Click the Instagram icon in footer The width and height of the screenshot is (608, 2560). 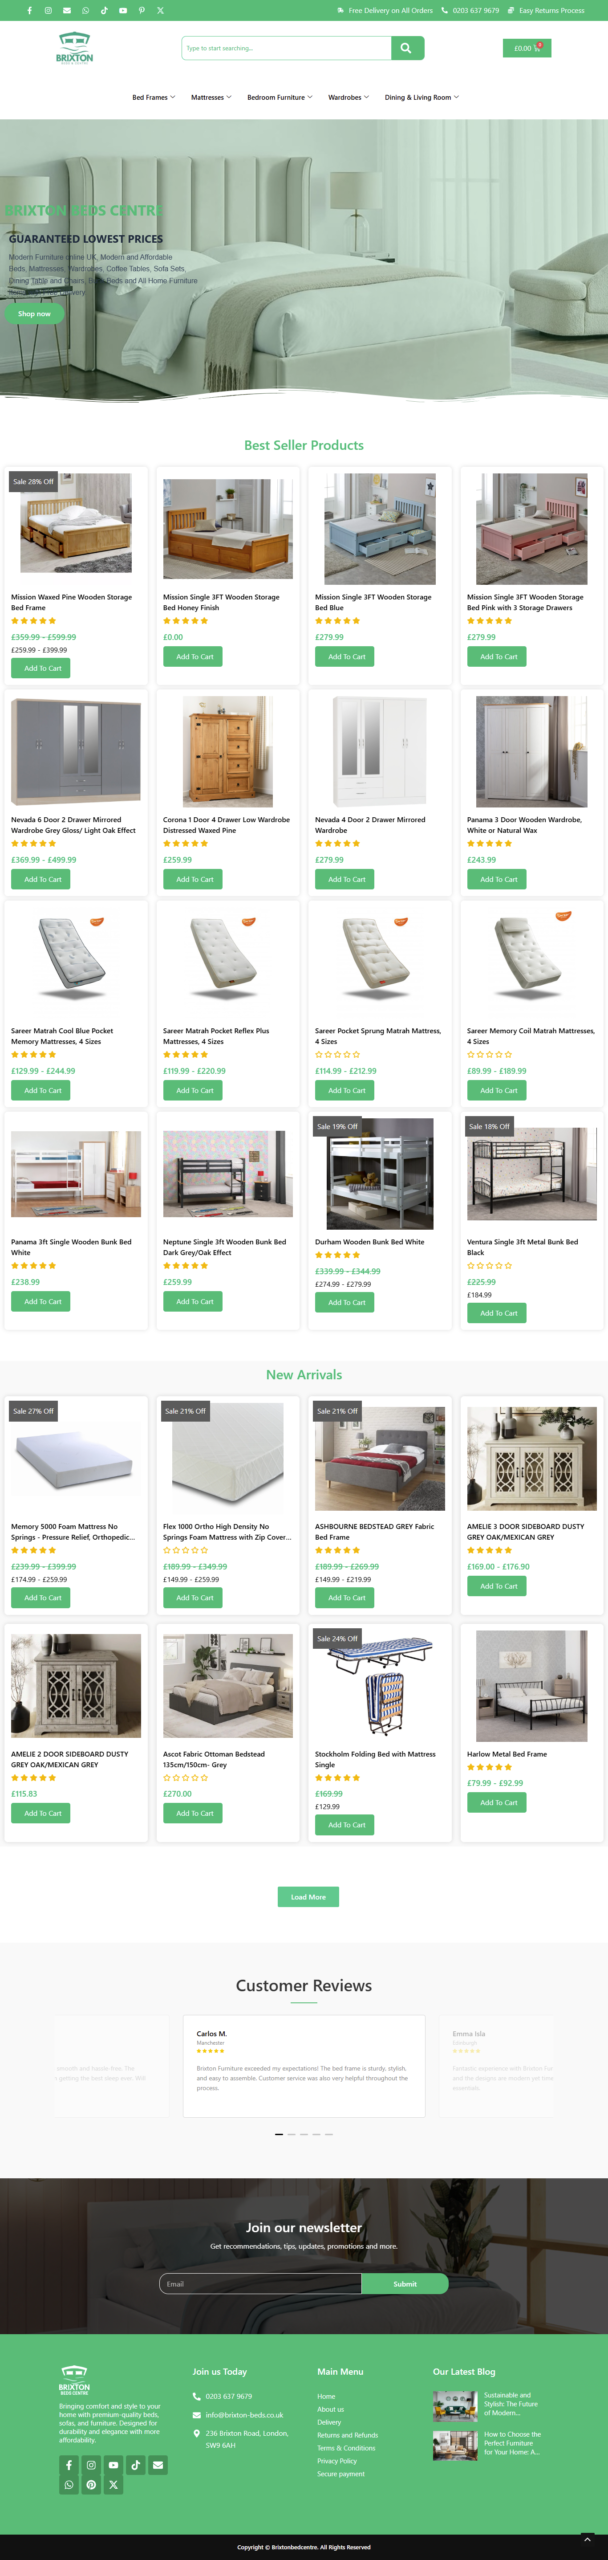click(x=91, y=2464)
